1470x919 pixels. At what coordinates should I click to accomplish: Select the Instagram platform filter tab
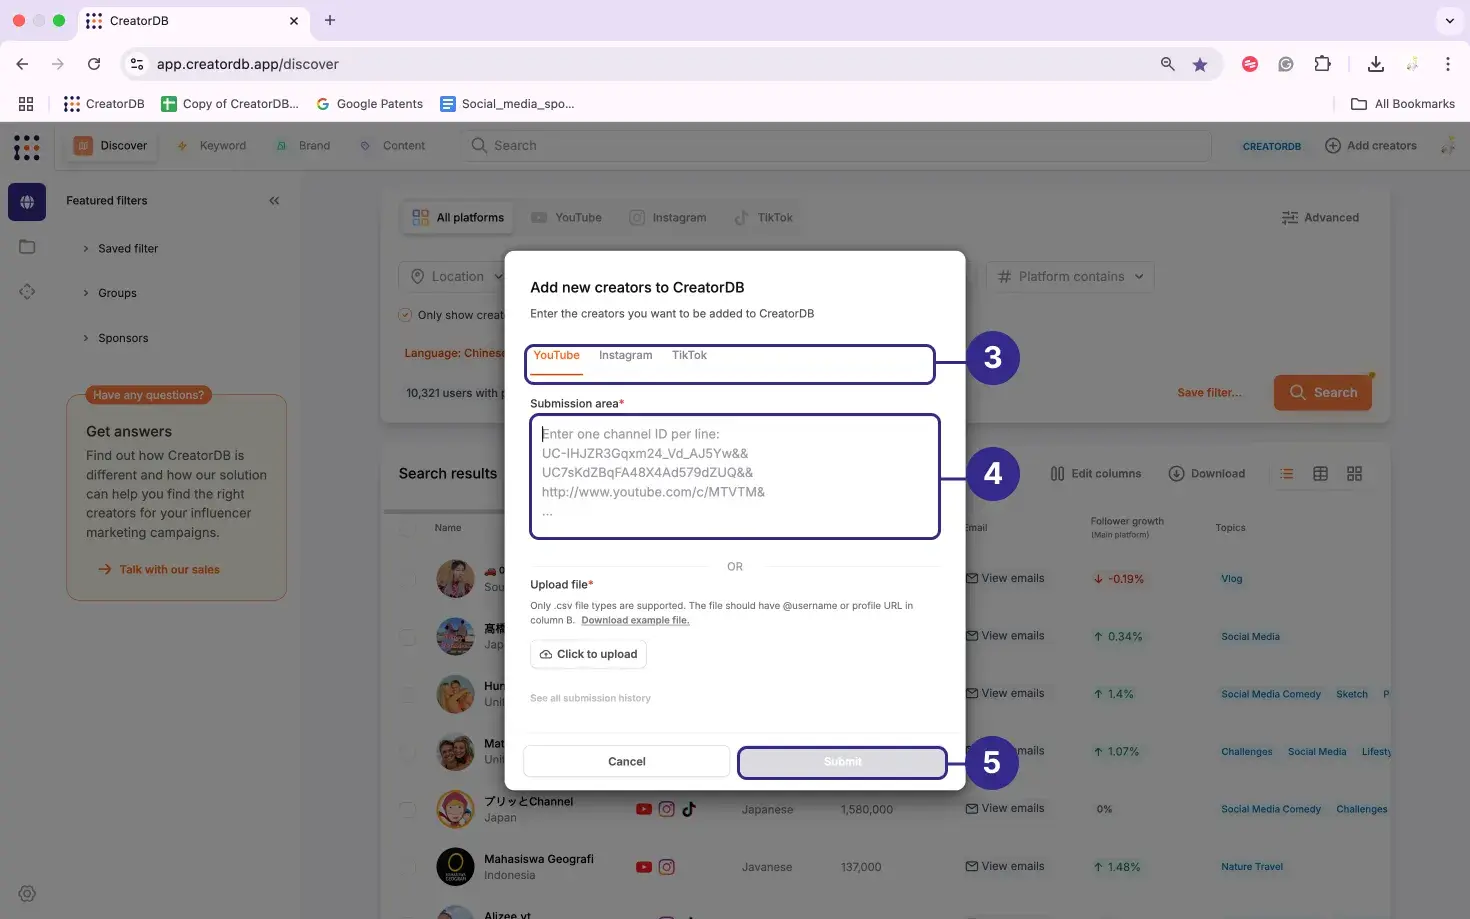tap(668, 218)
